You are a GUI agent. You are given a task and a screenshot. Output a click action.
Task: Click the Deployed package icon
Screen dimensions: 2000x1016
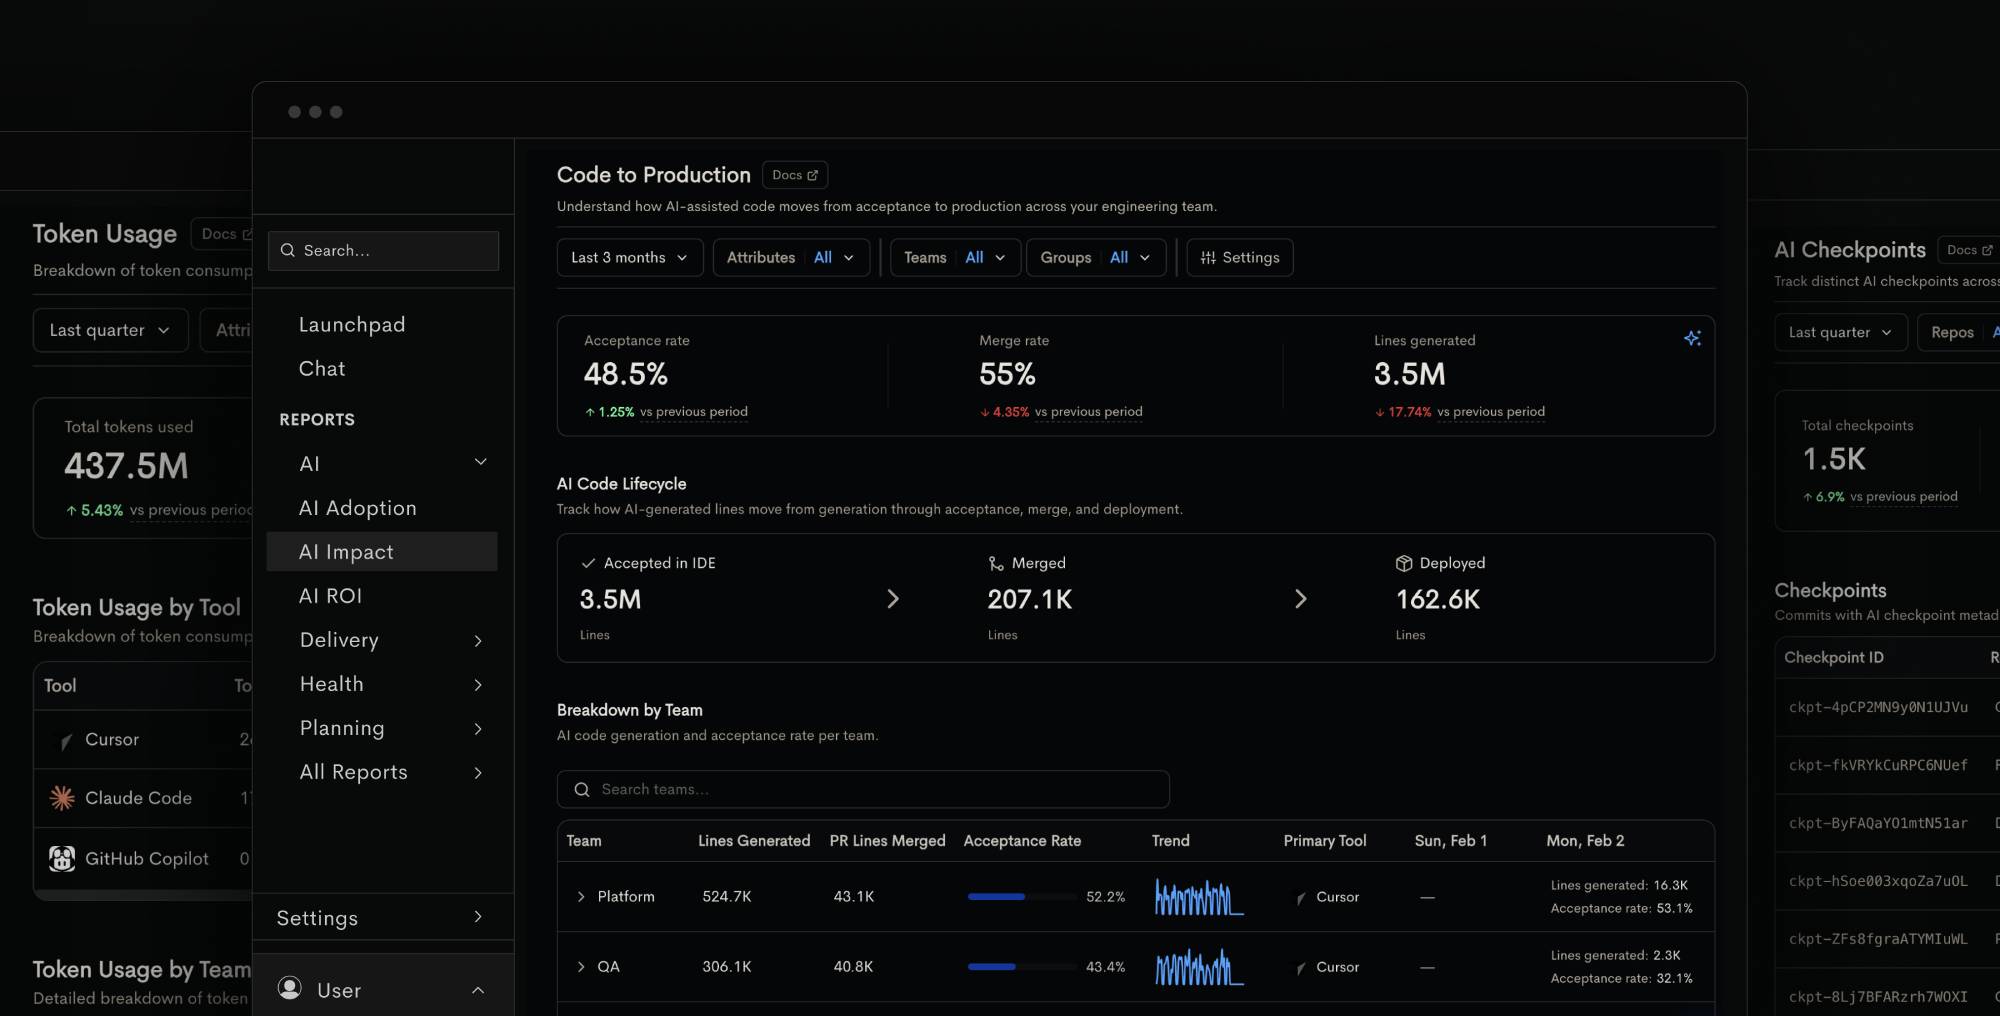click(x=1404, y=563)
